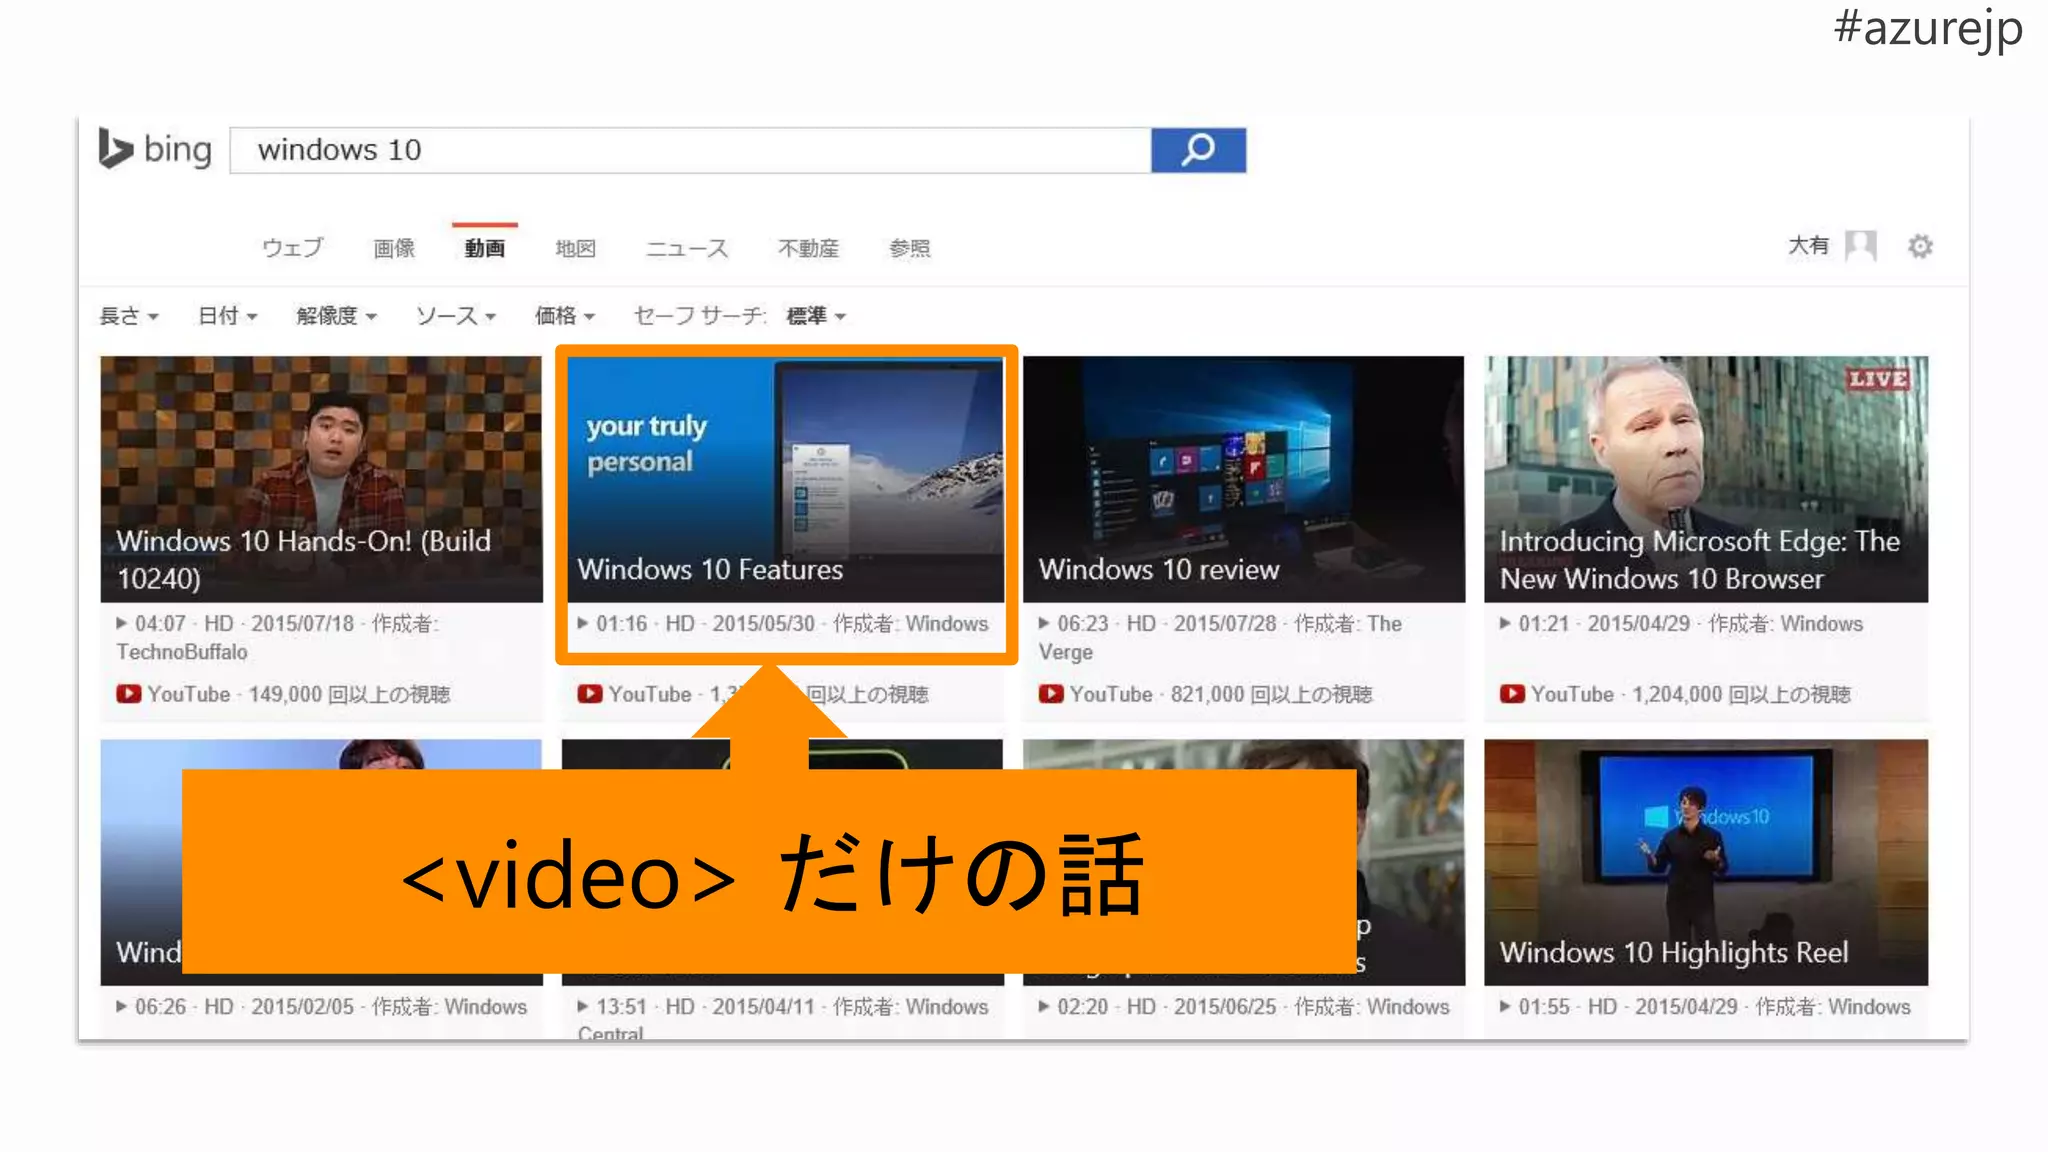Click YouTube icon under Microsoft Edge video

coord(1512,693)
